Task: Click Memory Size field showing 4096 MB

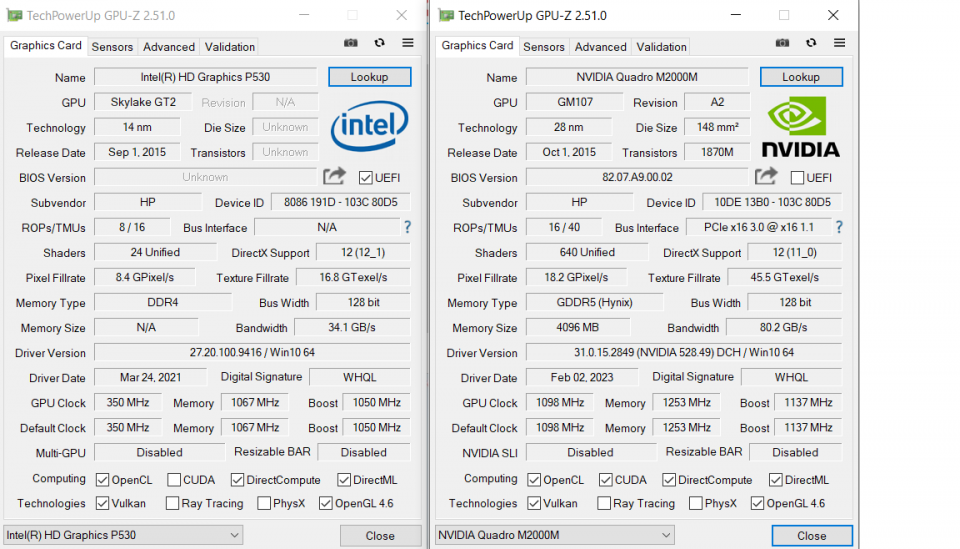Action: pos(577,327)
